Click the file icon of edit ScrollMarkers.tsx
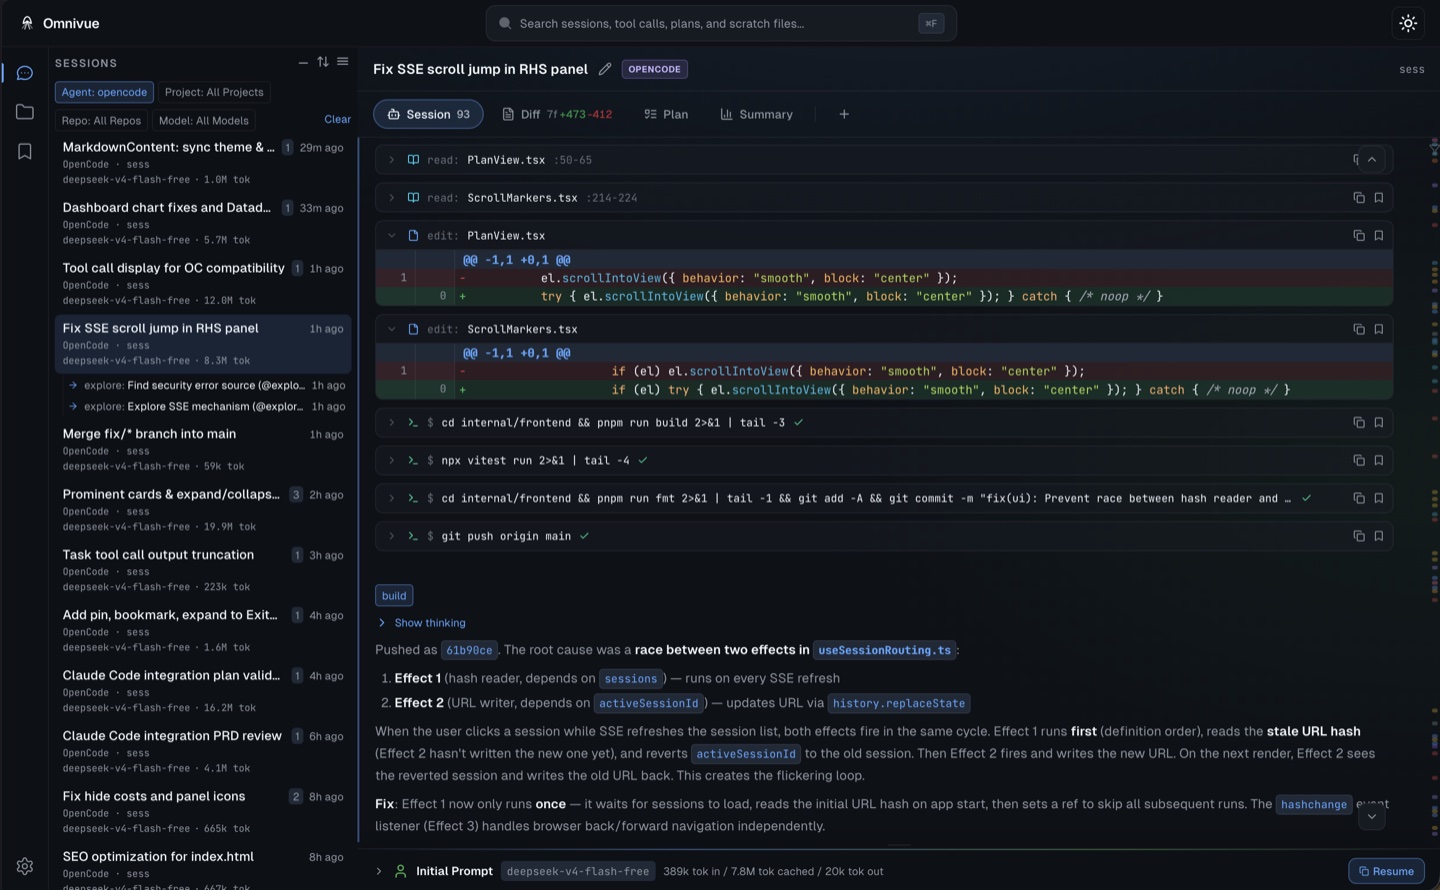 (413, 329)
